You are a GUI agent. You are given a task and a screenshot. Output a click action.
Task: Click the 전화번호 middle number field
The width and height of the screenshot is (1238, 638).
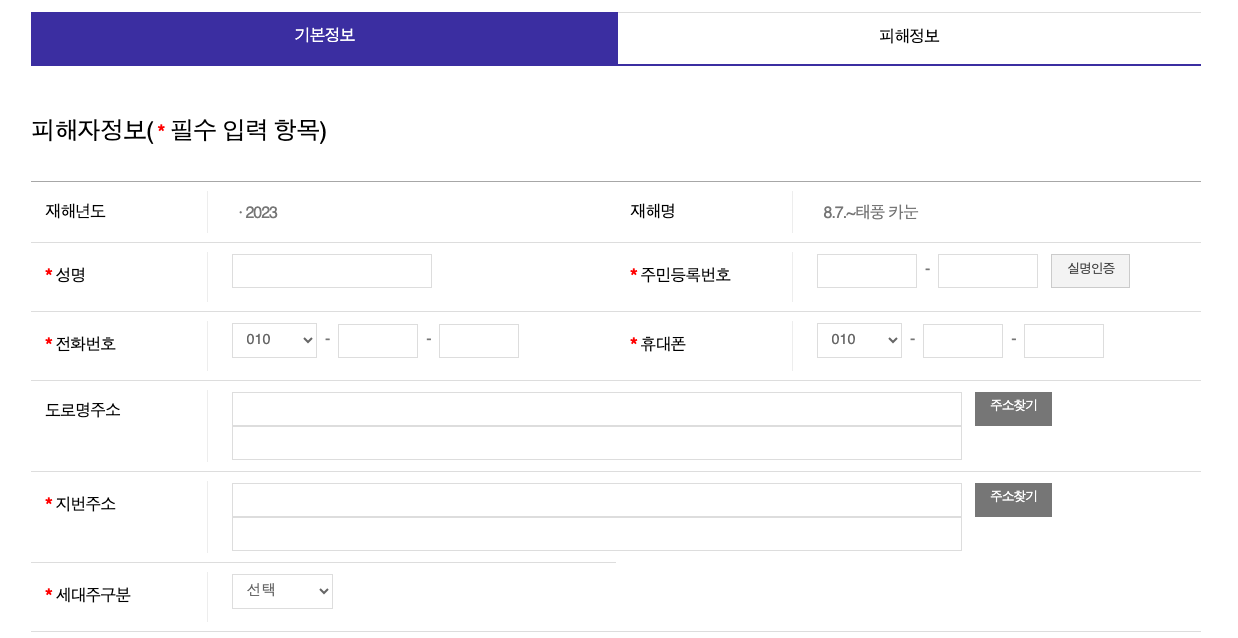378,341
